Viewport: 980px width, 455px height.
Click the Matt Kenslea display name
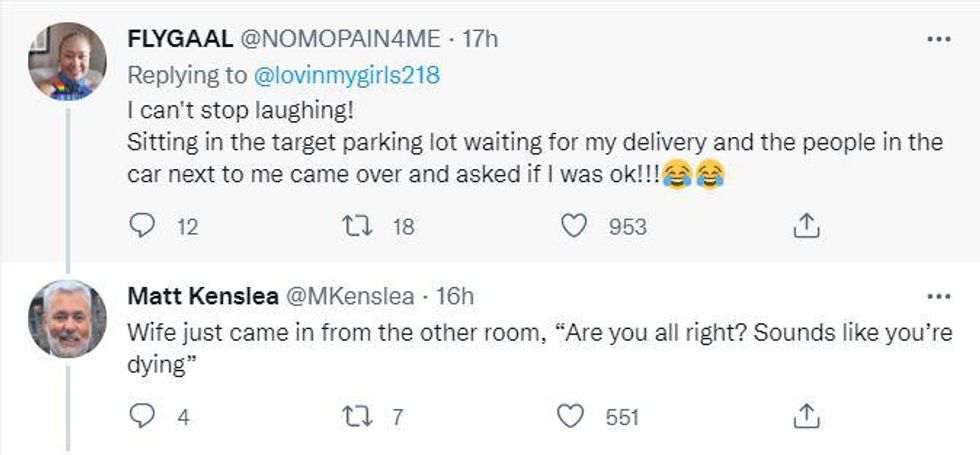tap(203, 296)
